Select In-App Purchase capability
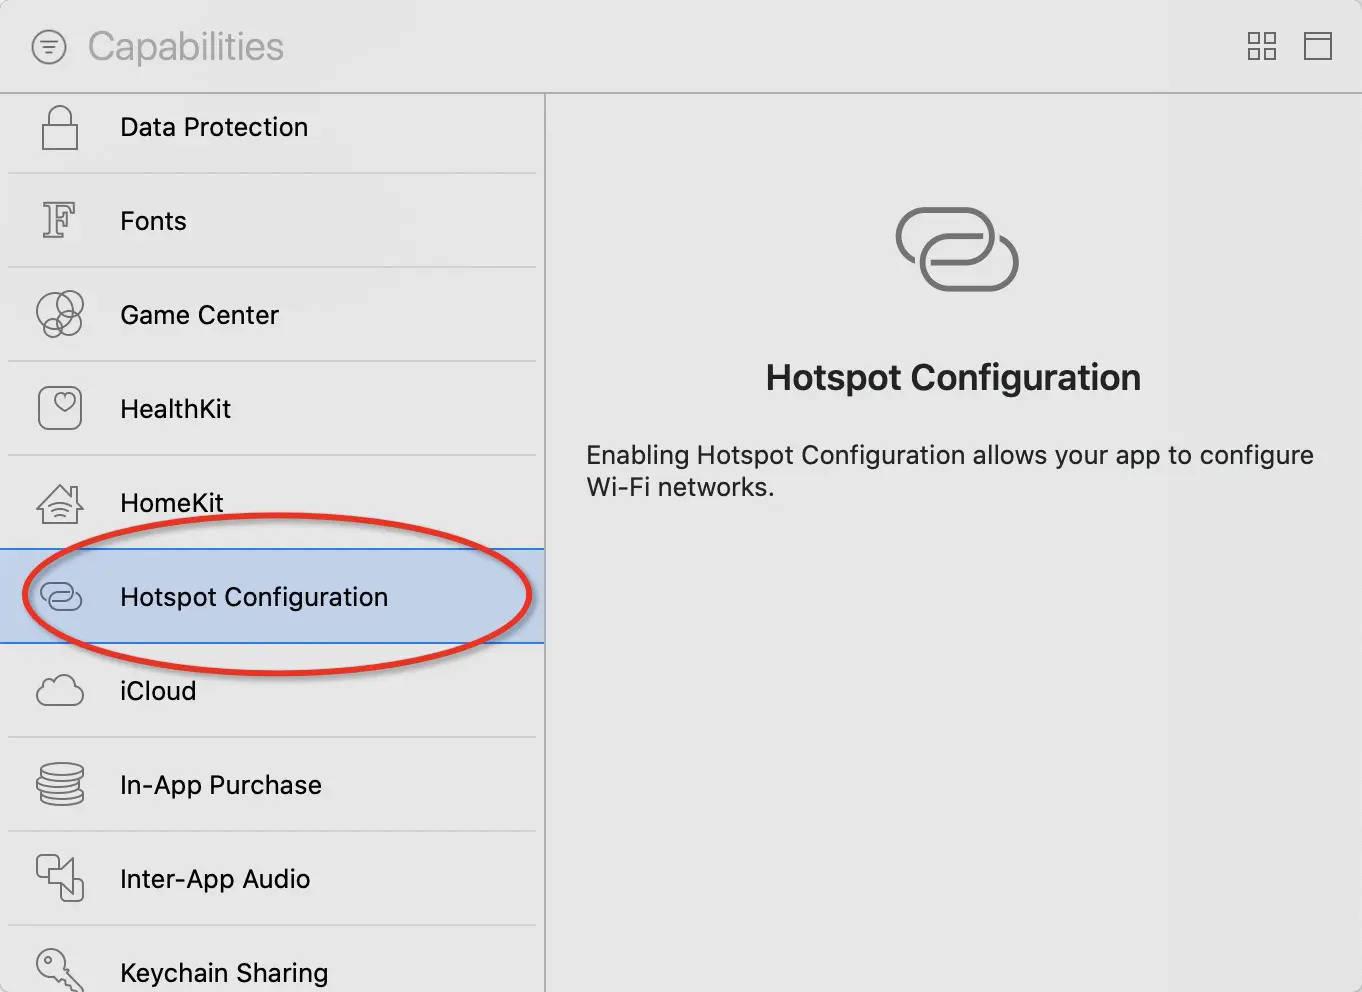Screen dimensions: 1362x992 (221, 785)
